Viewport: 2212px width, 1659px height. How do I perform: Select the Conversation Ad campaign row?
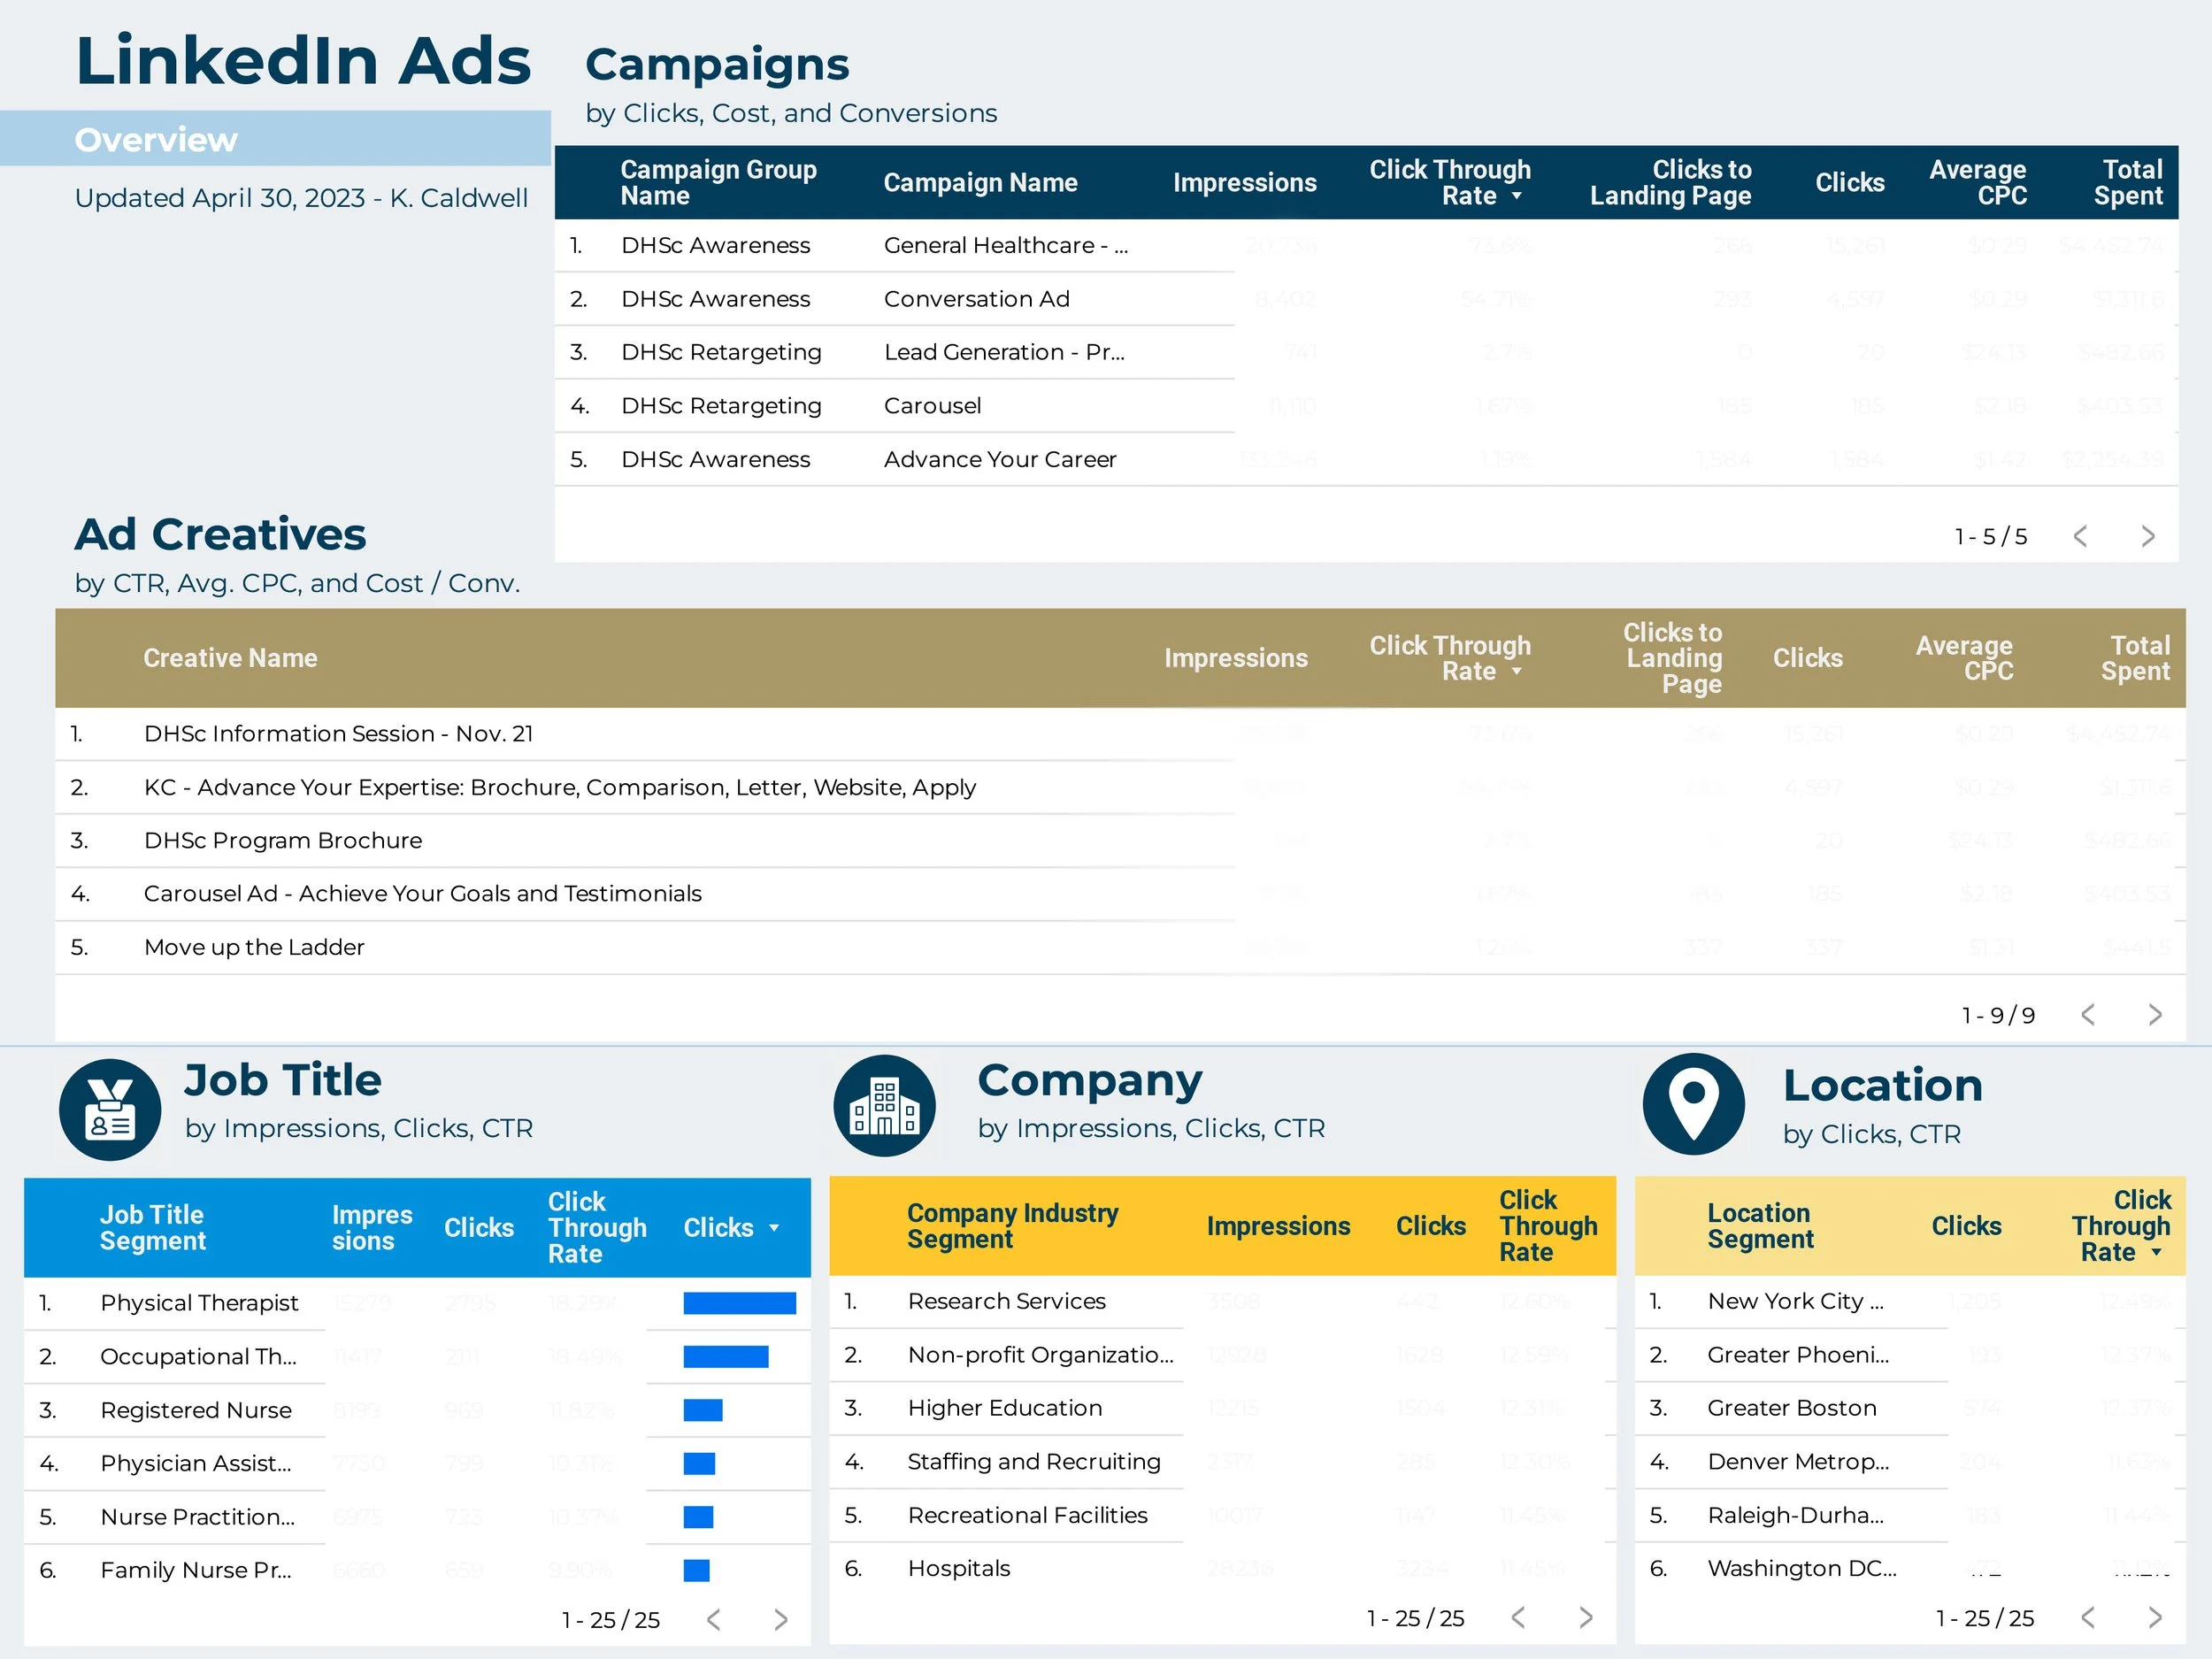tap(976, 299)
